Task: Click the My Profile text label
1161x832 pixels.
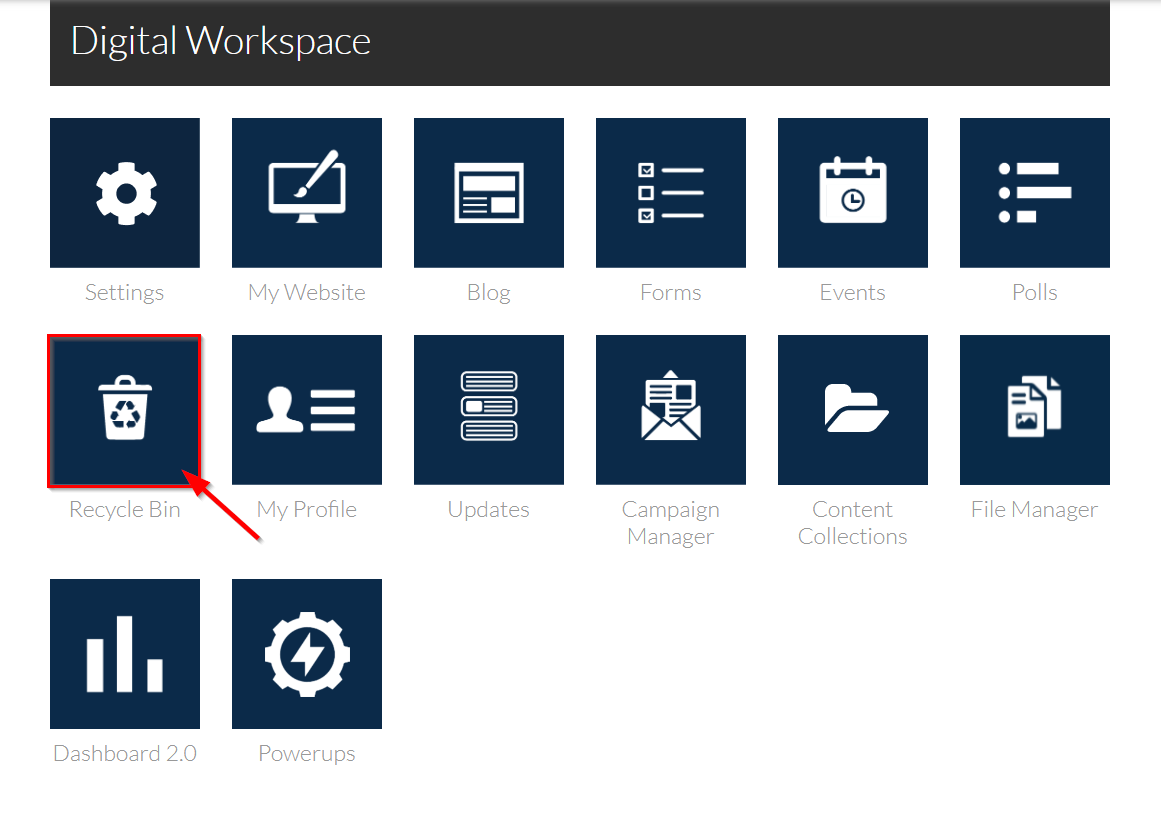Action: pyautogui.click(x=307, y=509)
